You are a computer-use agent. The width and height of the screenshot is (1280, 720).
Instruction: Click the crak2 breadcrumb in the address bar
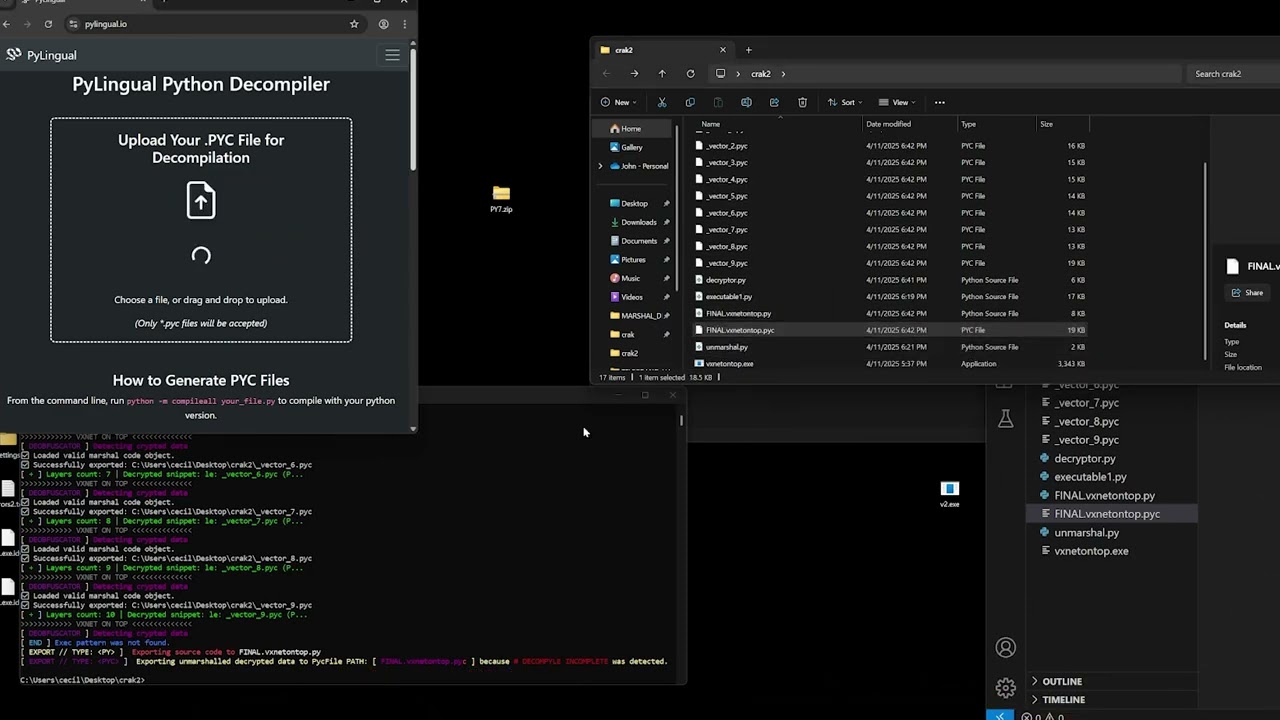pos(761,74)
